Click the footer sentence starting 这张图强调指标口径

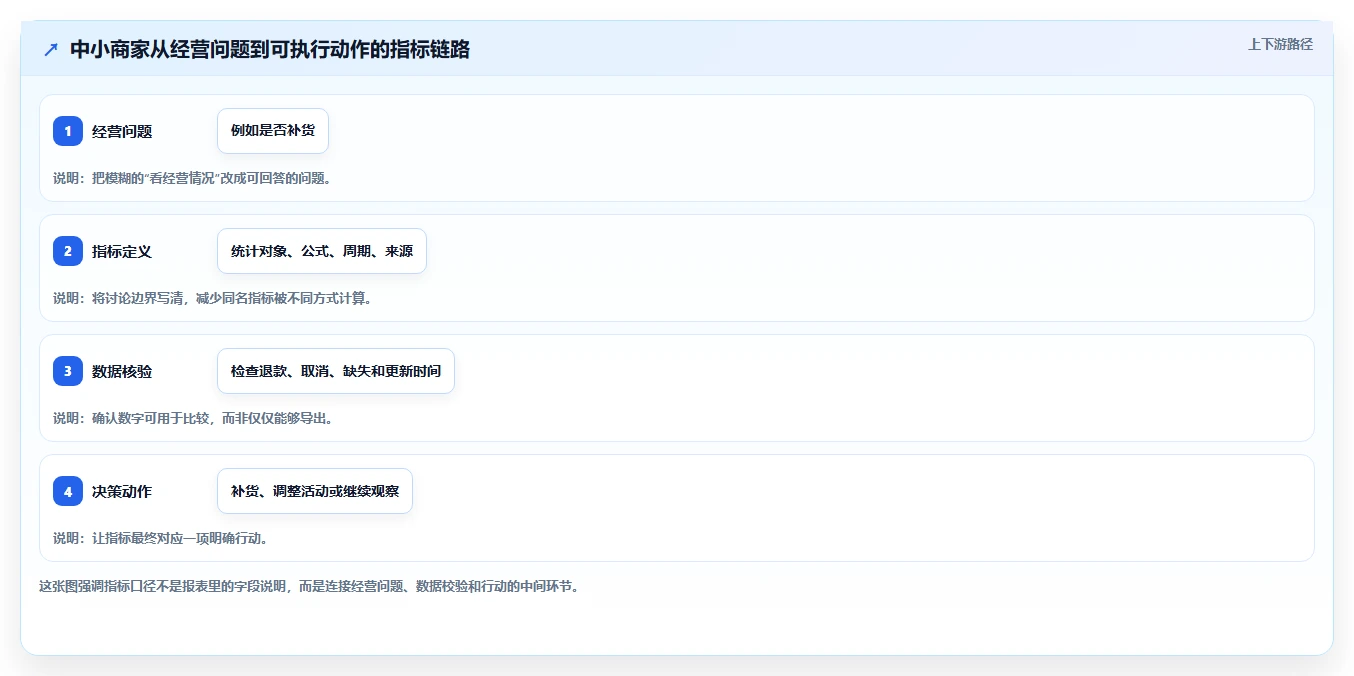[x=309, y=586]
